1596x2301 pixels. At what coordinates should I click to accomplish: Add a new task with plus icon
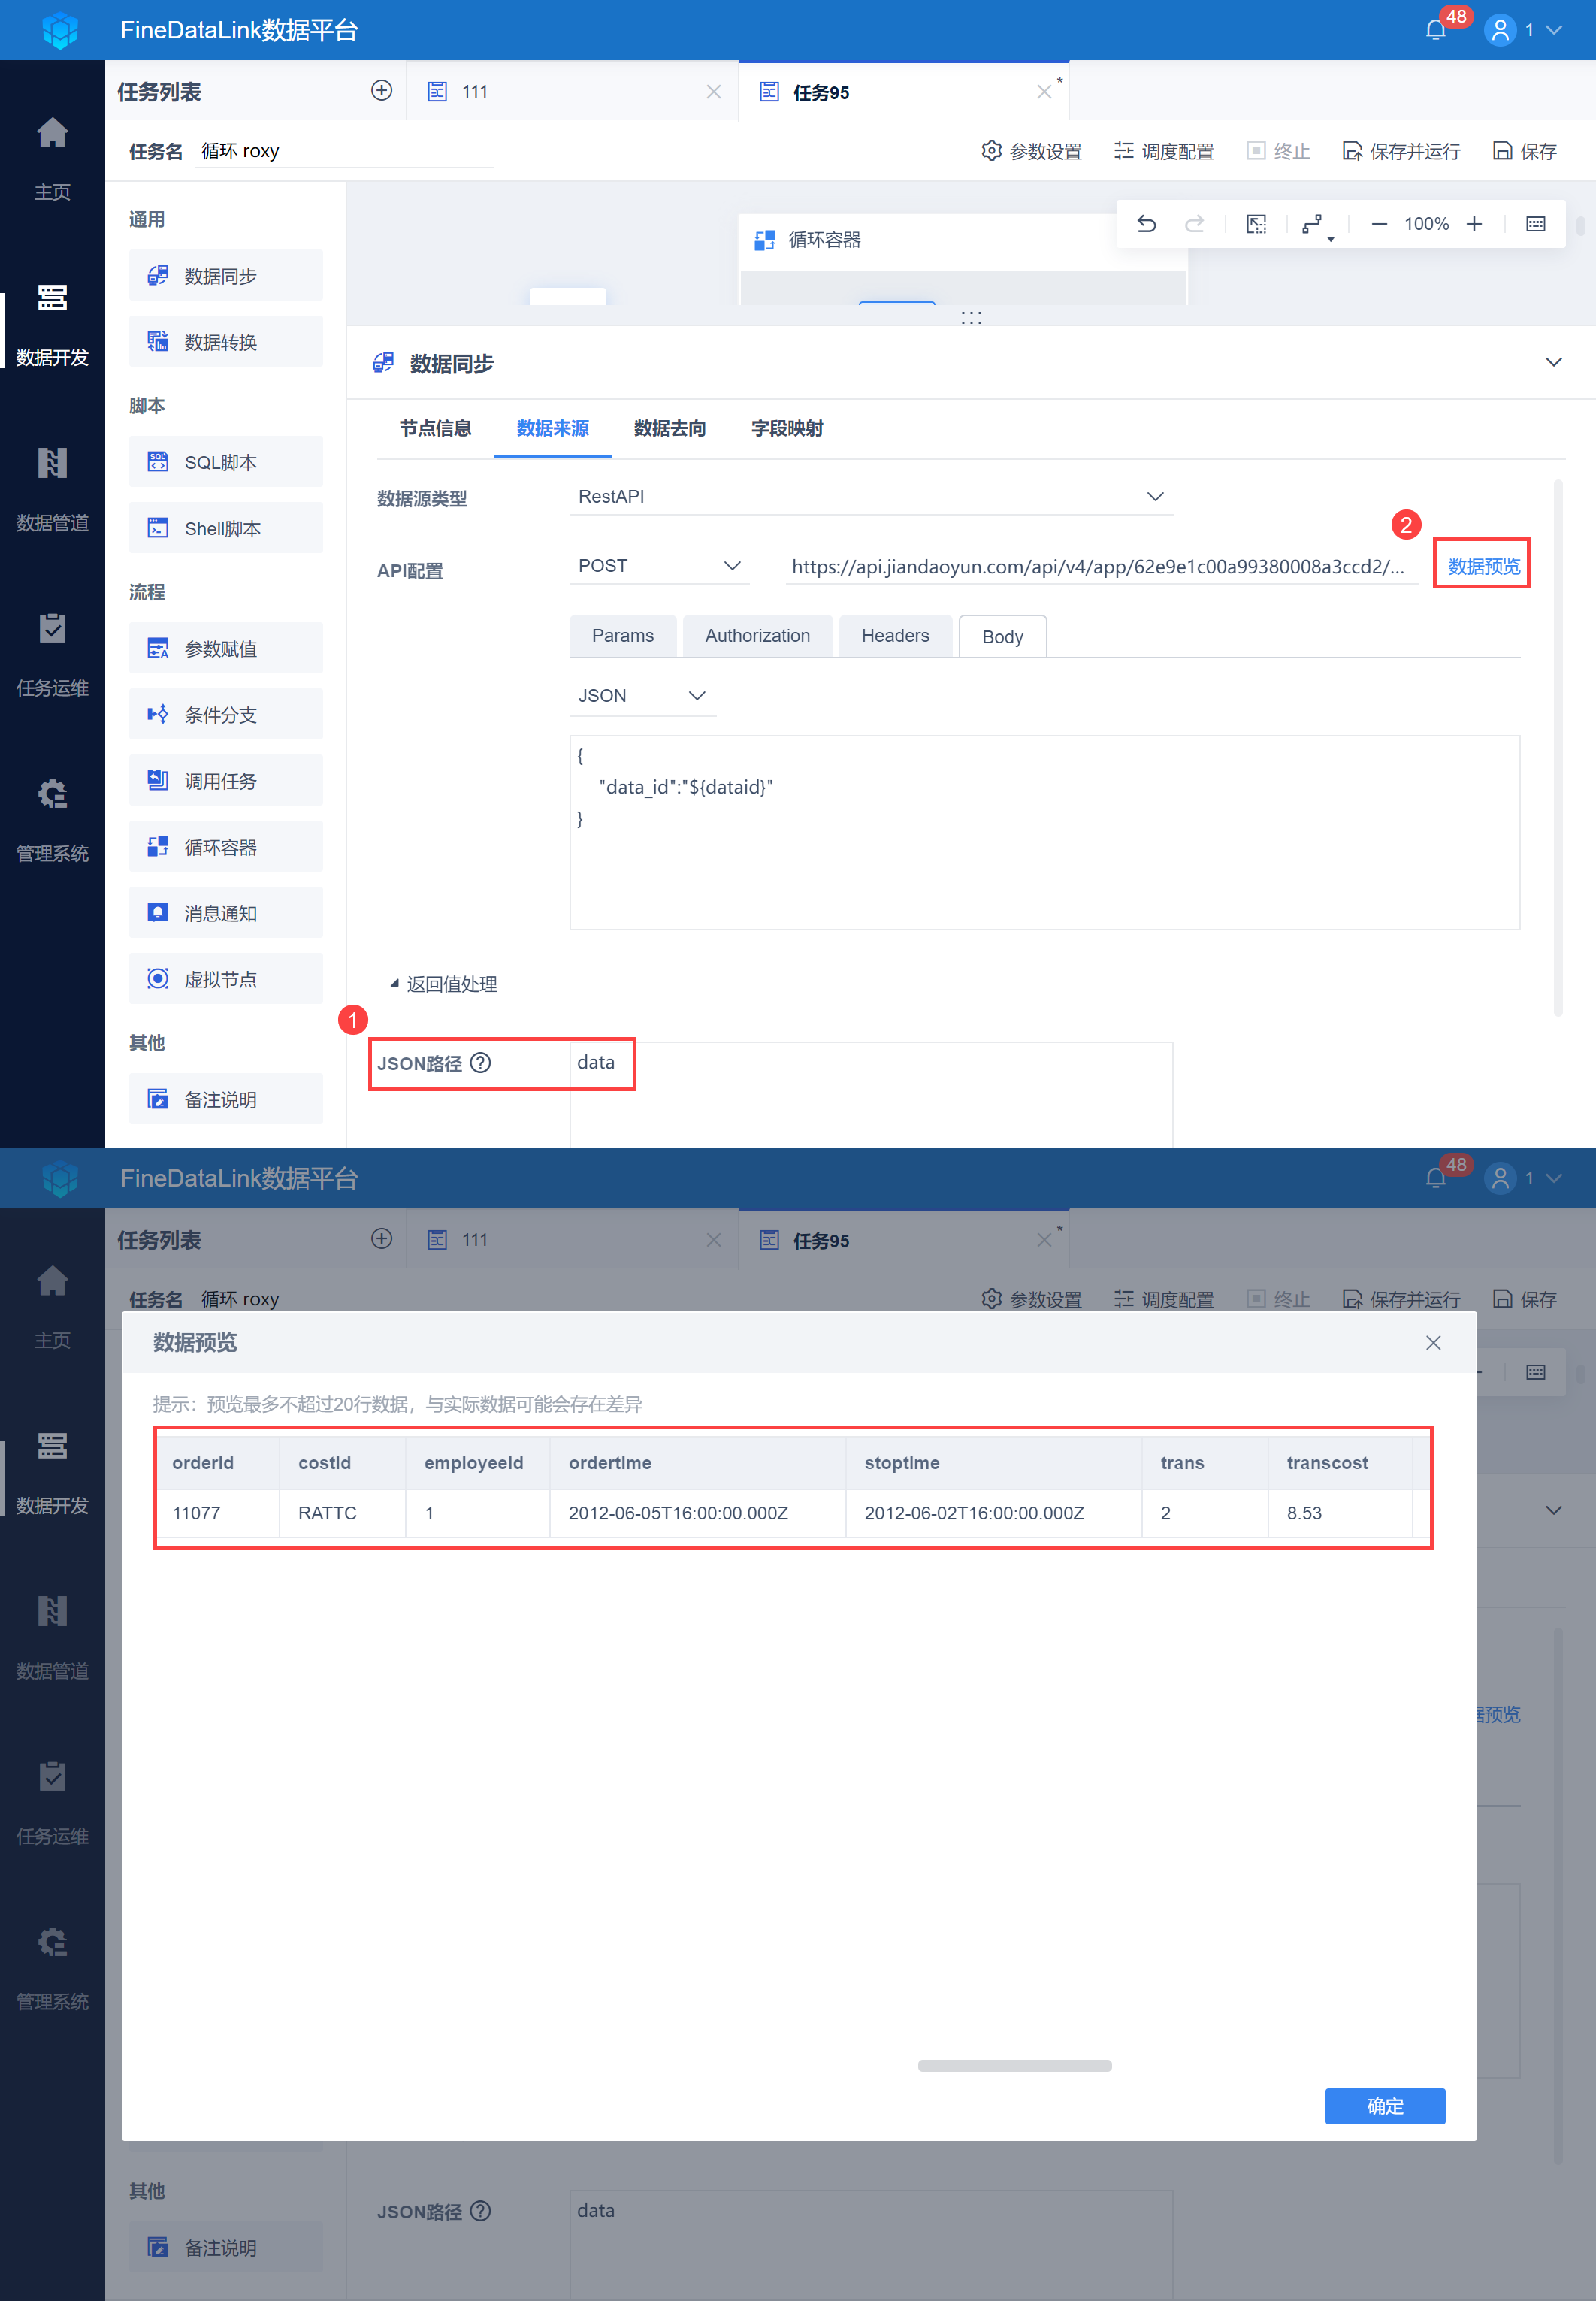point(381,91)
